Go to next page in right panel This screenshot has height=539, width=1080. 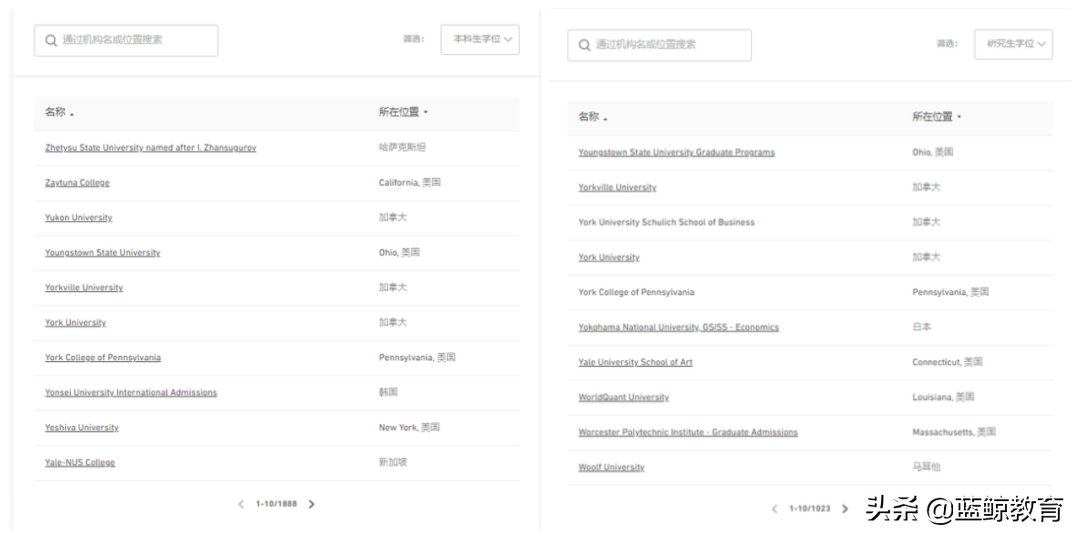point(845,509)
